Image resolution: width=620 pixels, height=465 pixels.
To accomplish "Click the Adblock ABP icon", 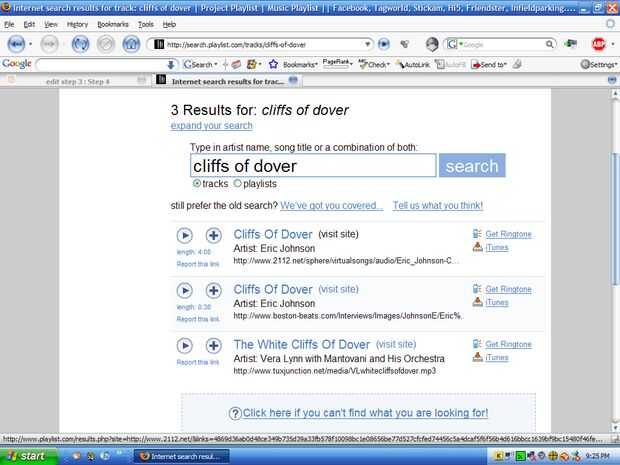I will (599, 44).
